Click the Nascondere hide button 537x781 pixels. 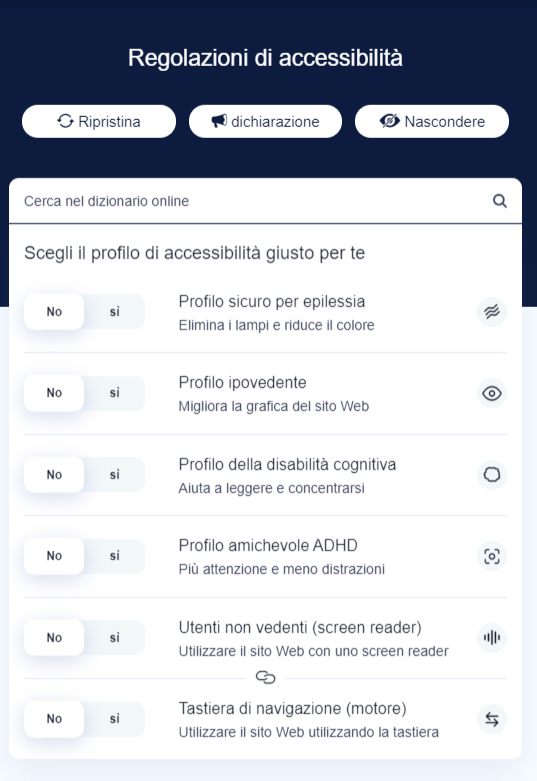pos(432,122)
